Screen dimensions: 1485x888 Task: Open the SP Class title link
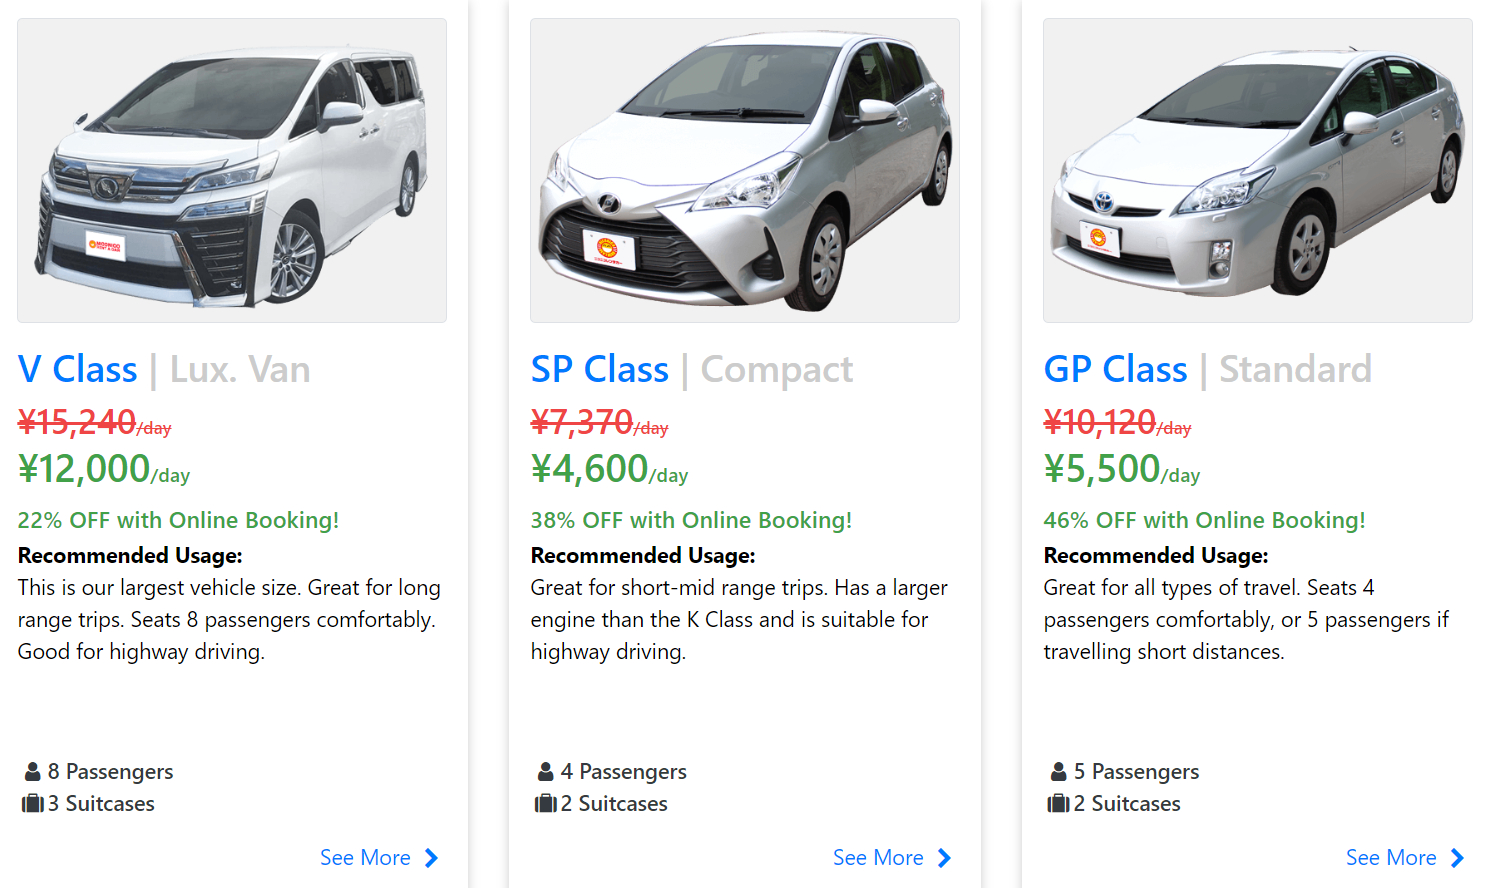click(x=599, y=369)
